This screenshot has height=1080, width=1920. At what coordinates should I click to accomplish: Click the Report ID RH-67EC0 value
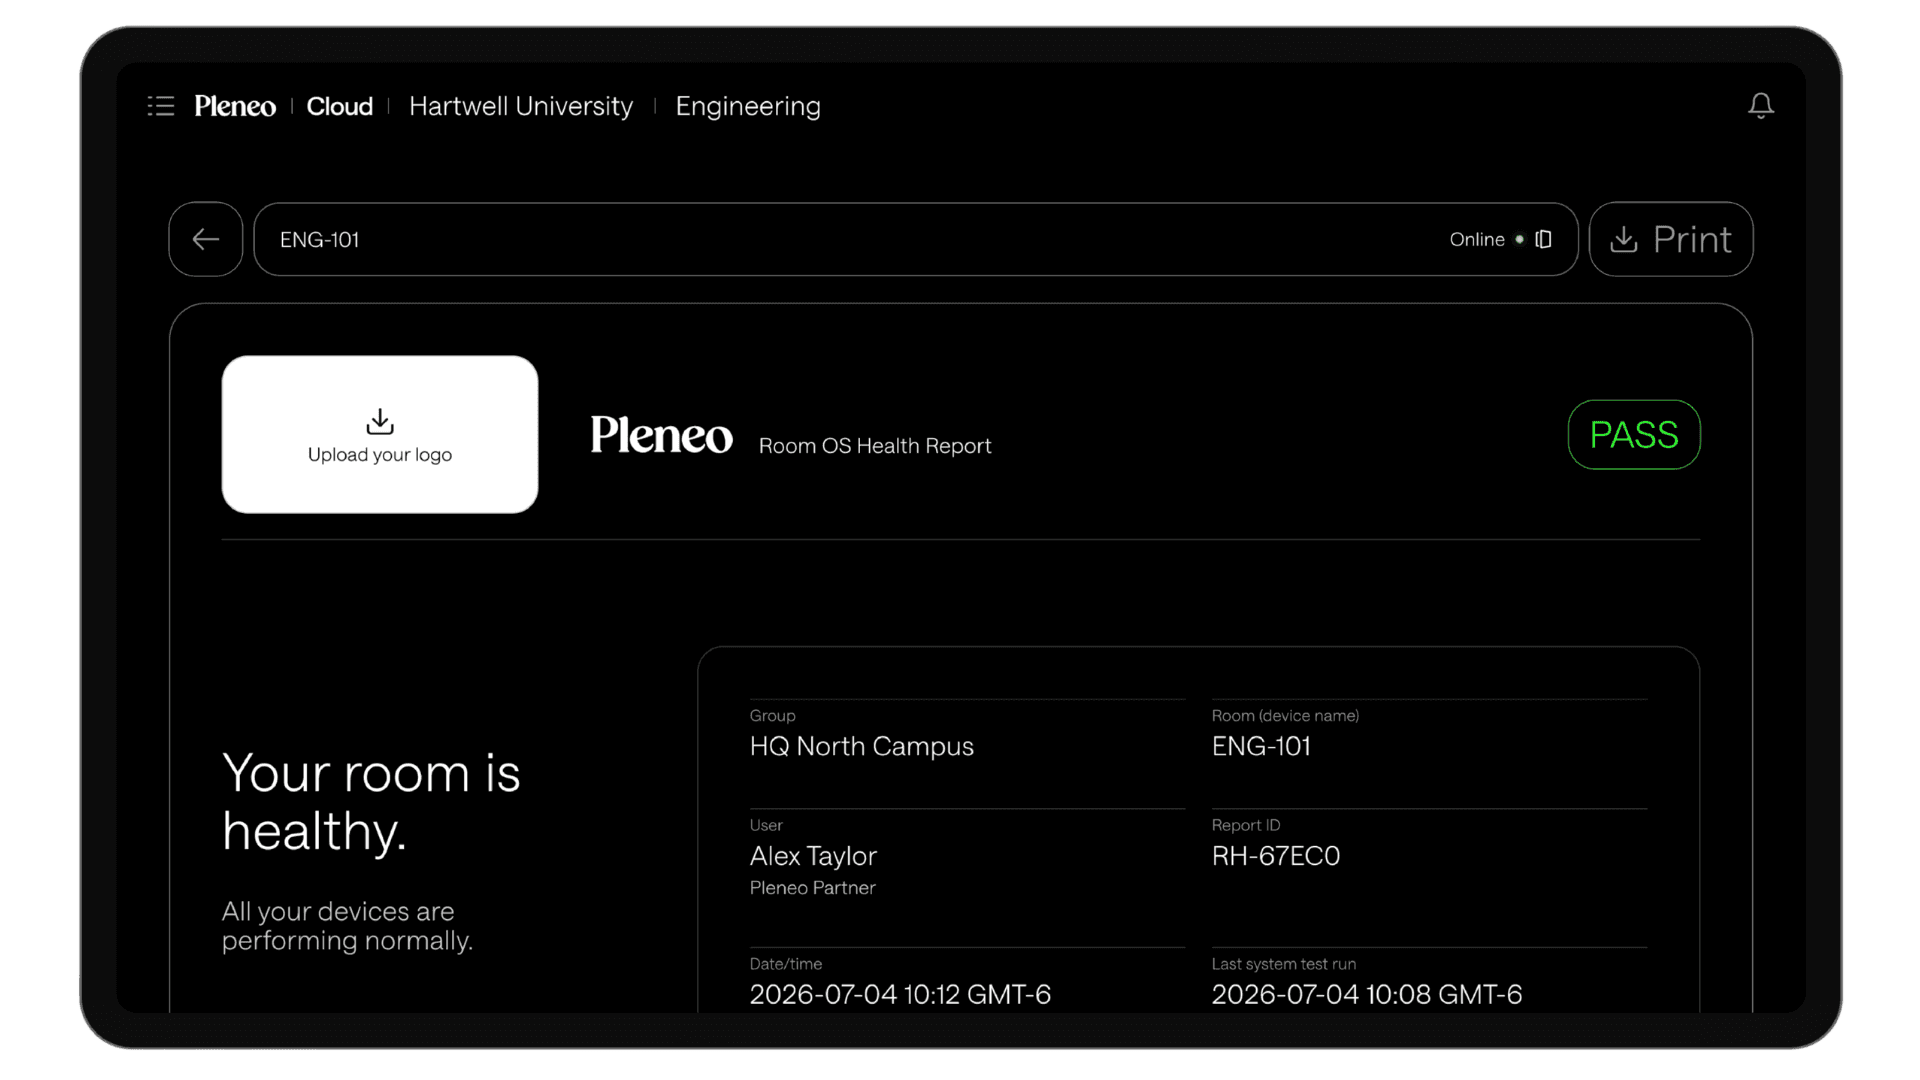click(x=1276, y=856)
